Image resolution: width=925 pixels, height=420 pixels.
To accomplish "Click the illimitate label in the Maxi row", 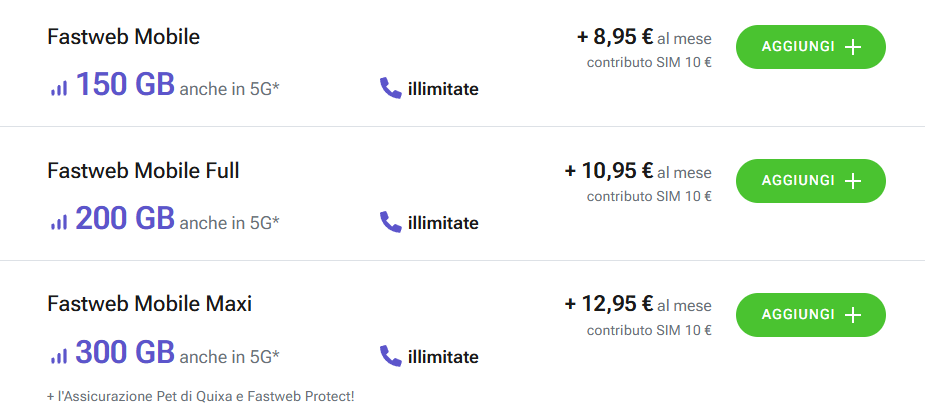I will (443, 357).
